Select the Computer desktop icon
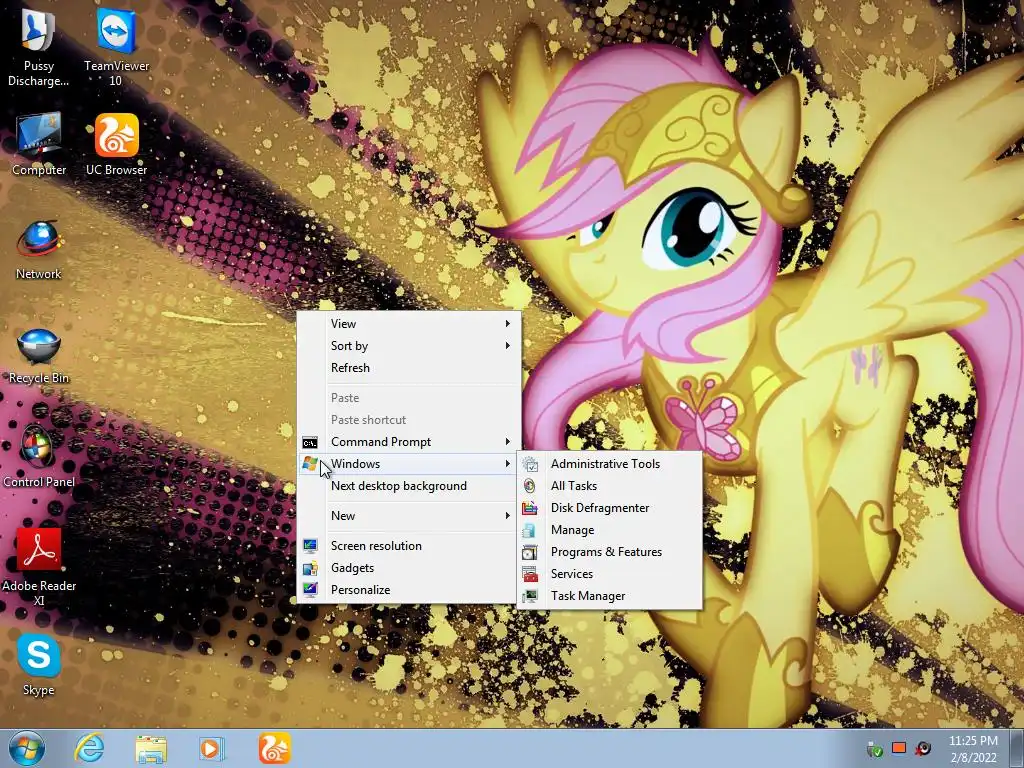The image size is (1024, 768). coord(39,144)
